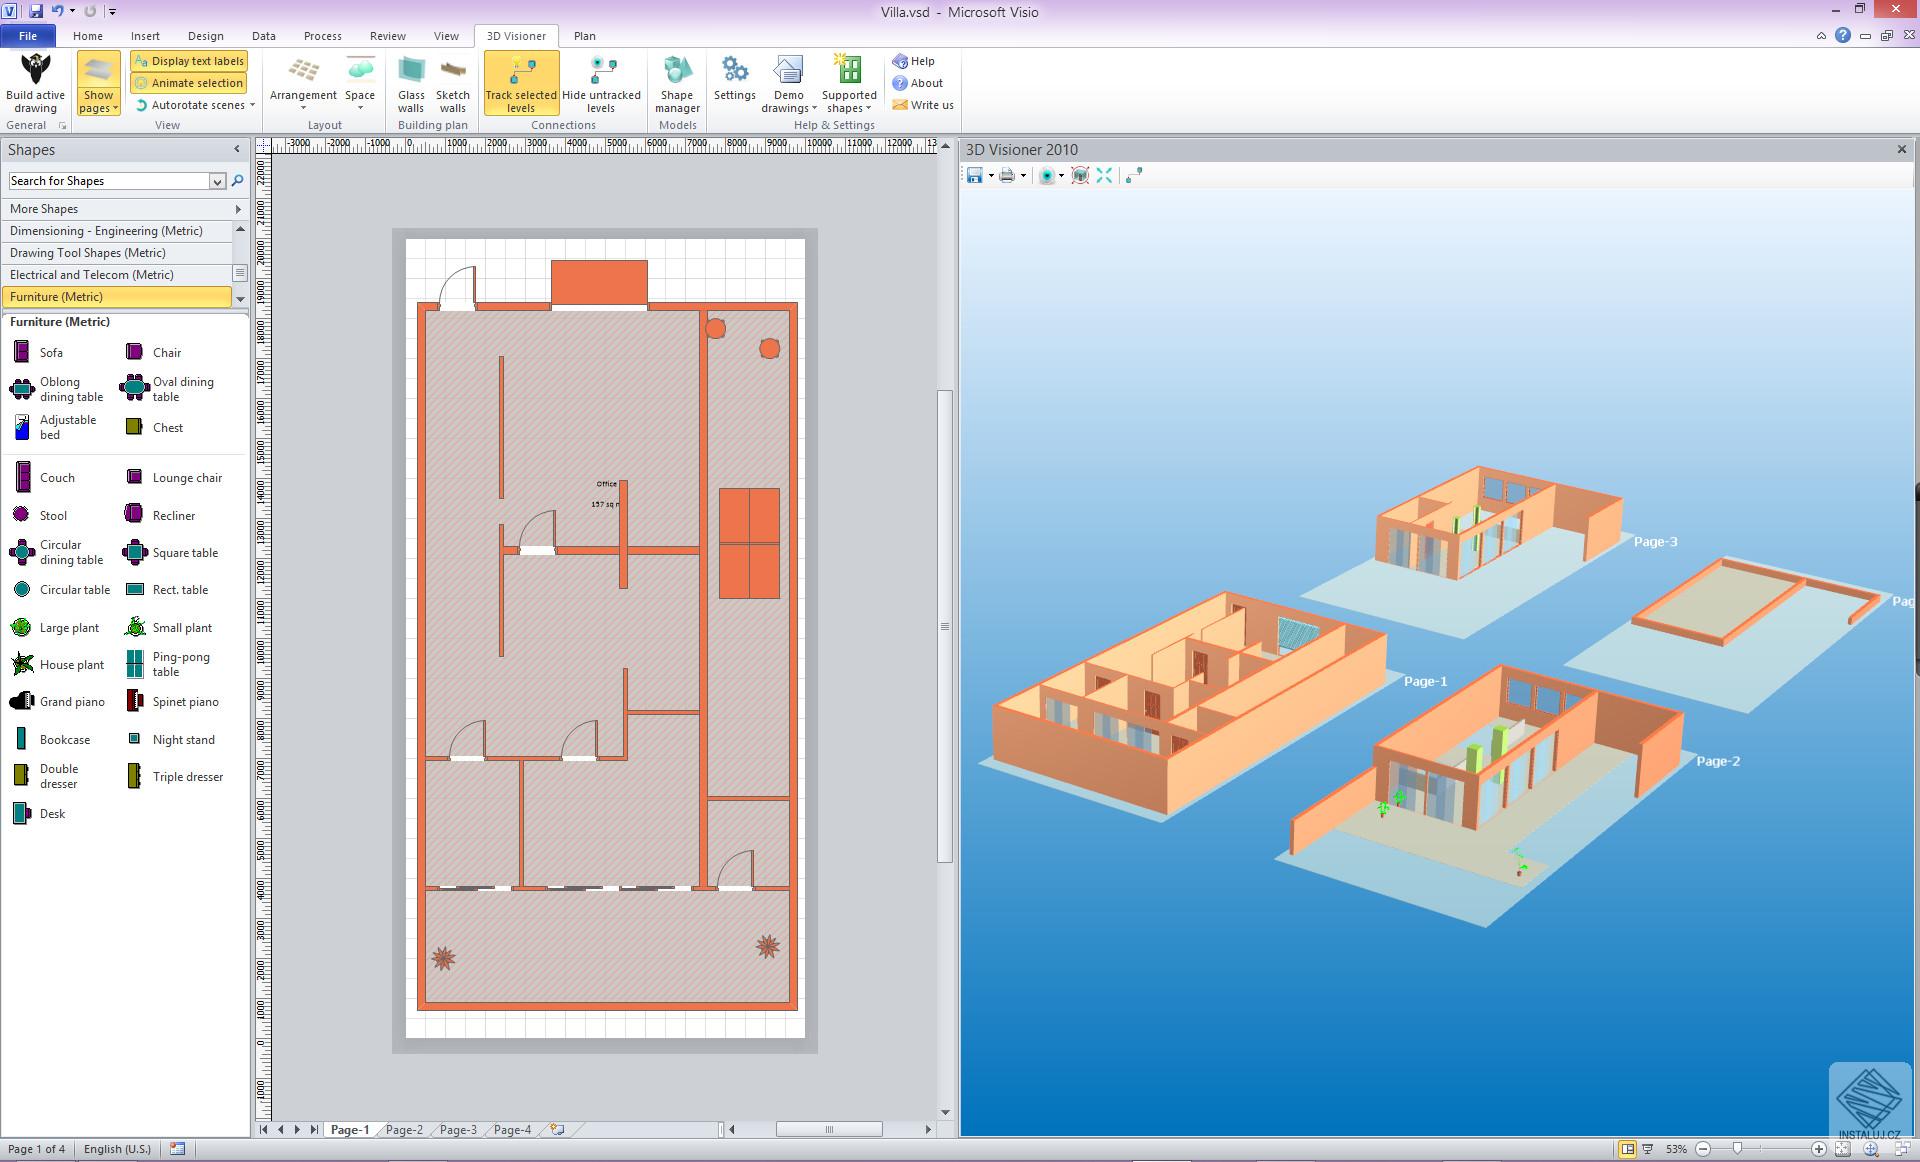Screen dimensions: 1920x1162
Task: Select the Glass walls tool
Action: point(411,82)
